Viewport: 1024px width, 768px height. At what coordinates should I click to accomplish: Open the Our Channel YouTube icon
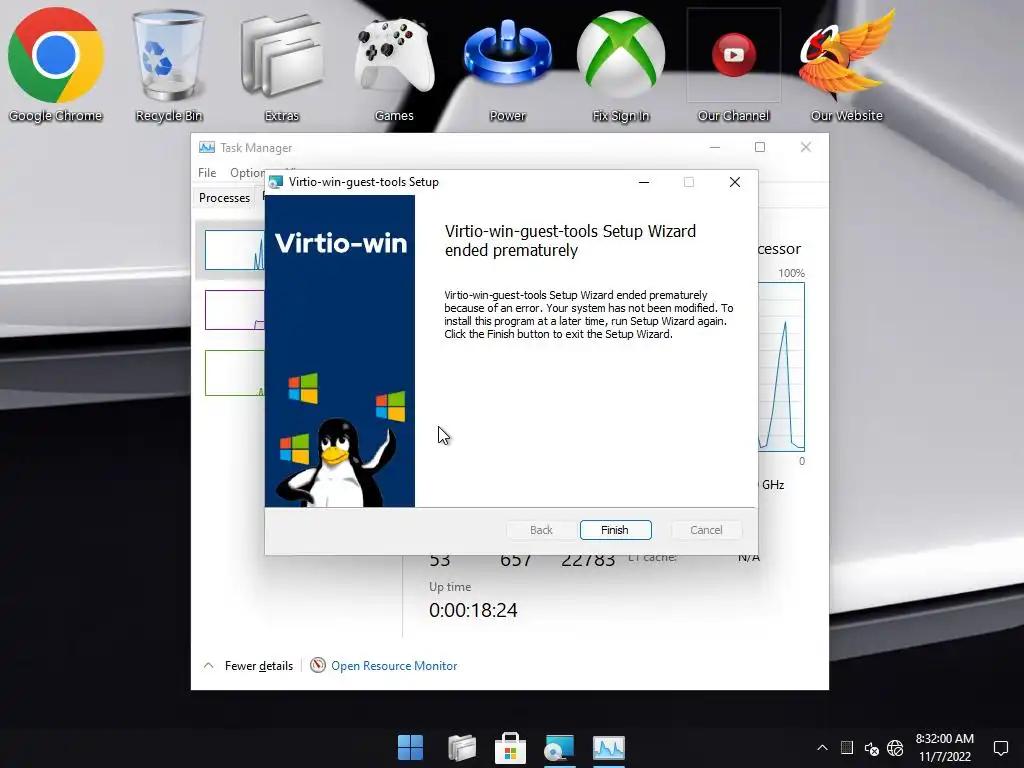coord(733,65)
